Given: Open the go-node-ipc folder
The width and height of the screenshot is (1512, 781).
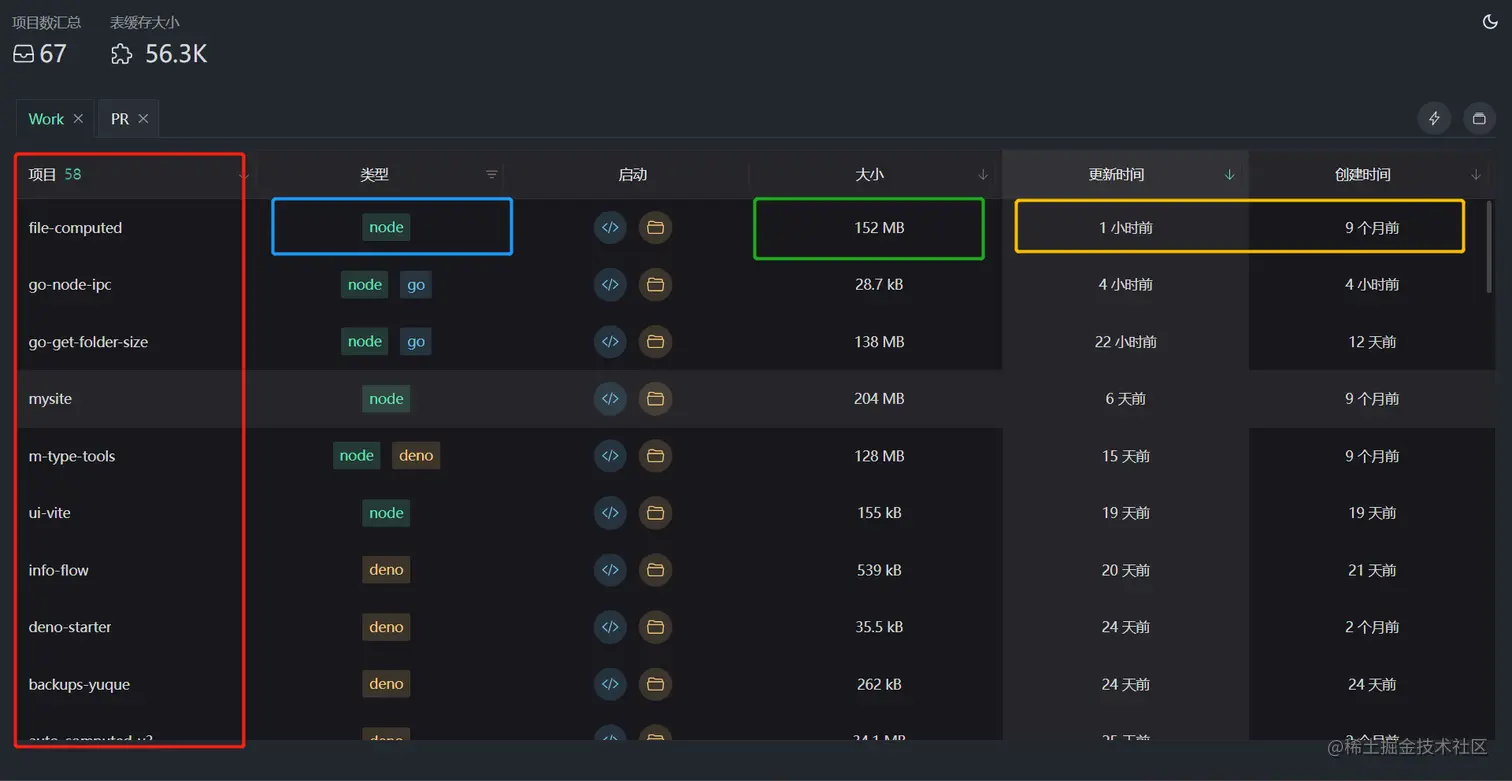Looking at the screenshot, I should [655, 284].
